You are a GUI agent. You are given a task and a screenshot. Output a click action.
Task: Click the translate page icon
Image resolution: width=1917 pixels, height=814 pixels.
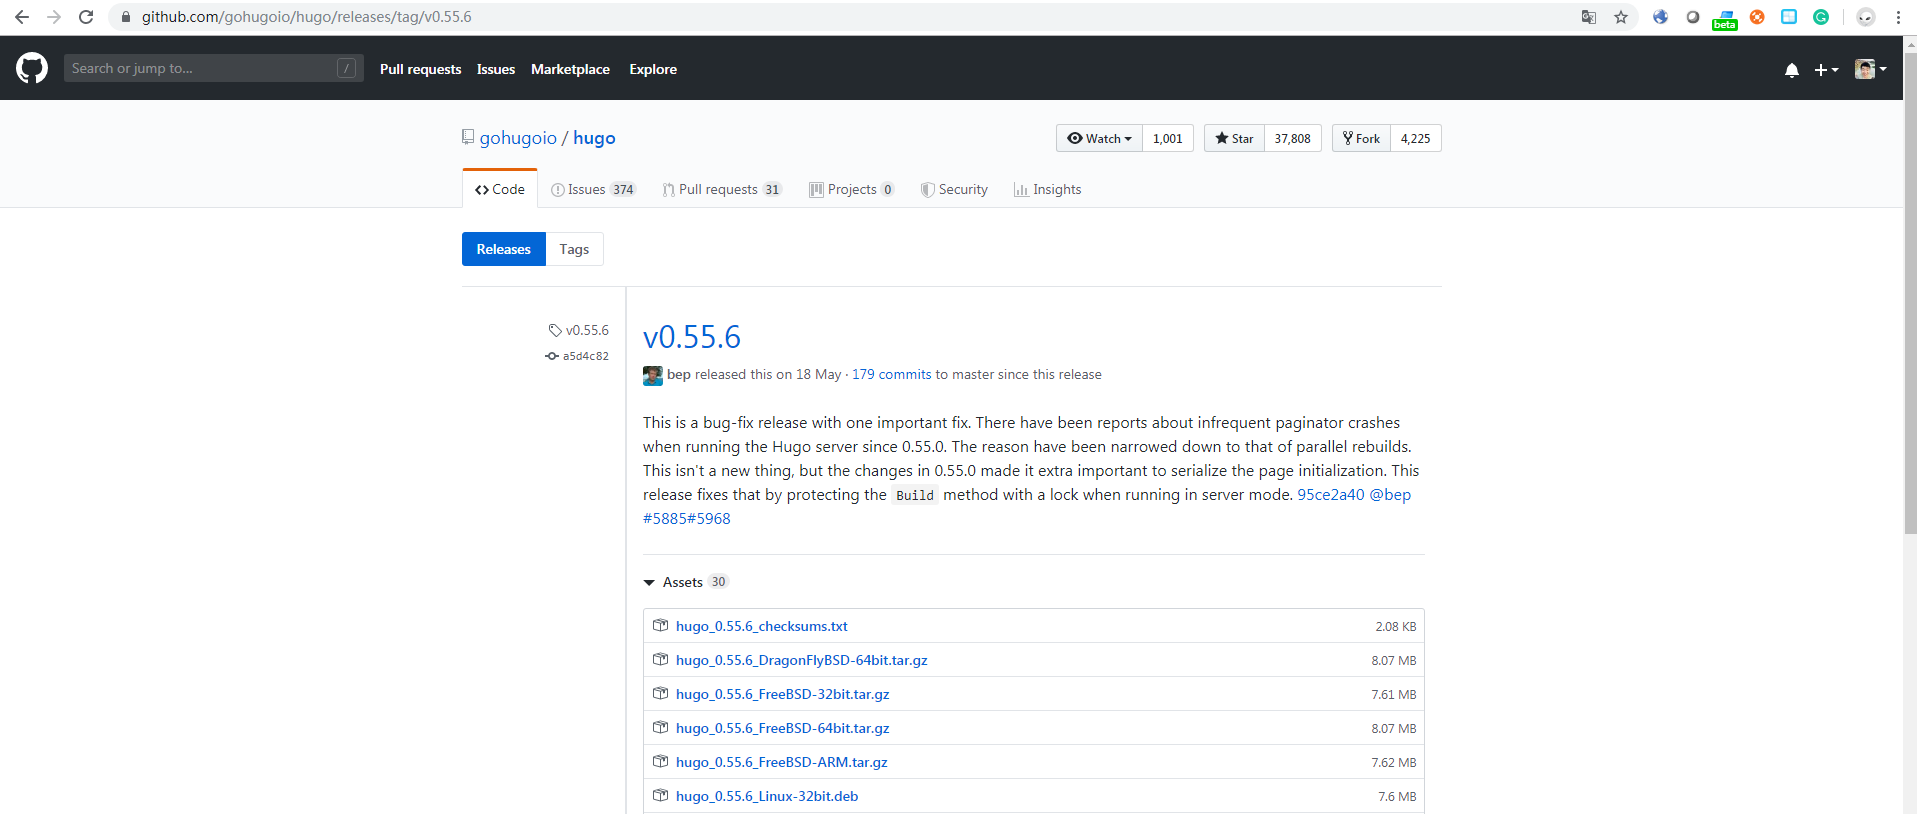pyautogui.click(x=1589, y=17)
